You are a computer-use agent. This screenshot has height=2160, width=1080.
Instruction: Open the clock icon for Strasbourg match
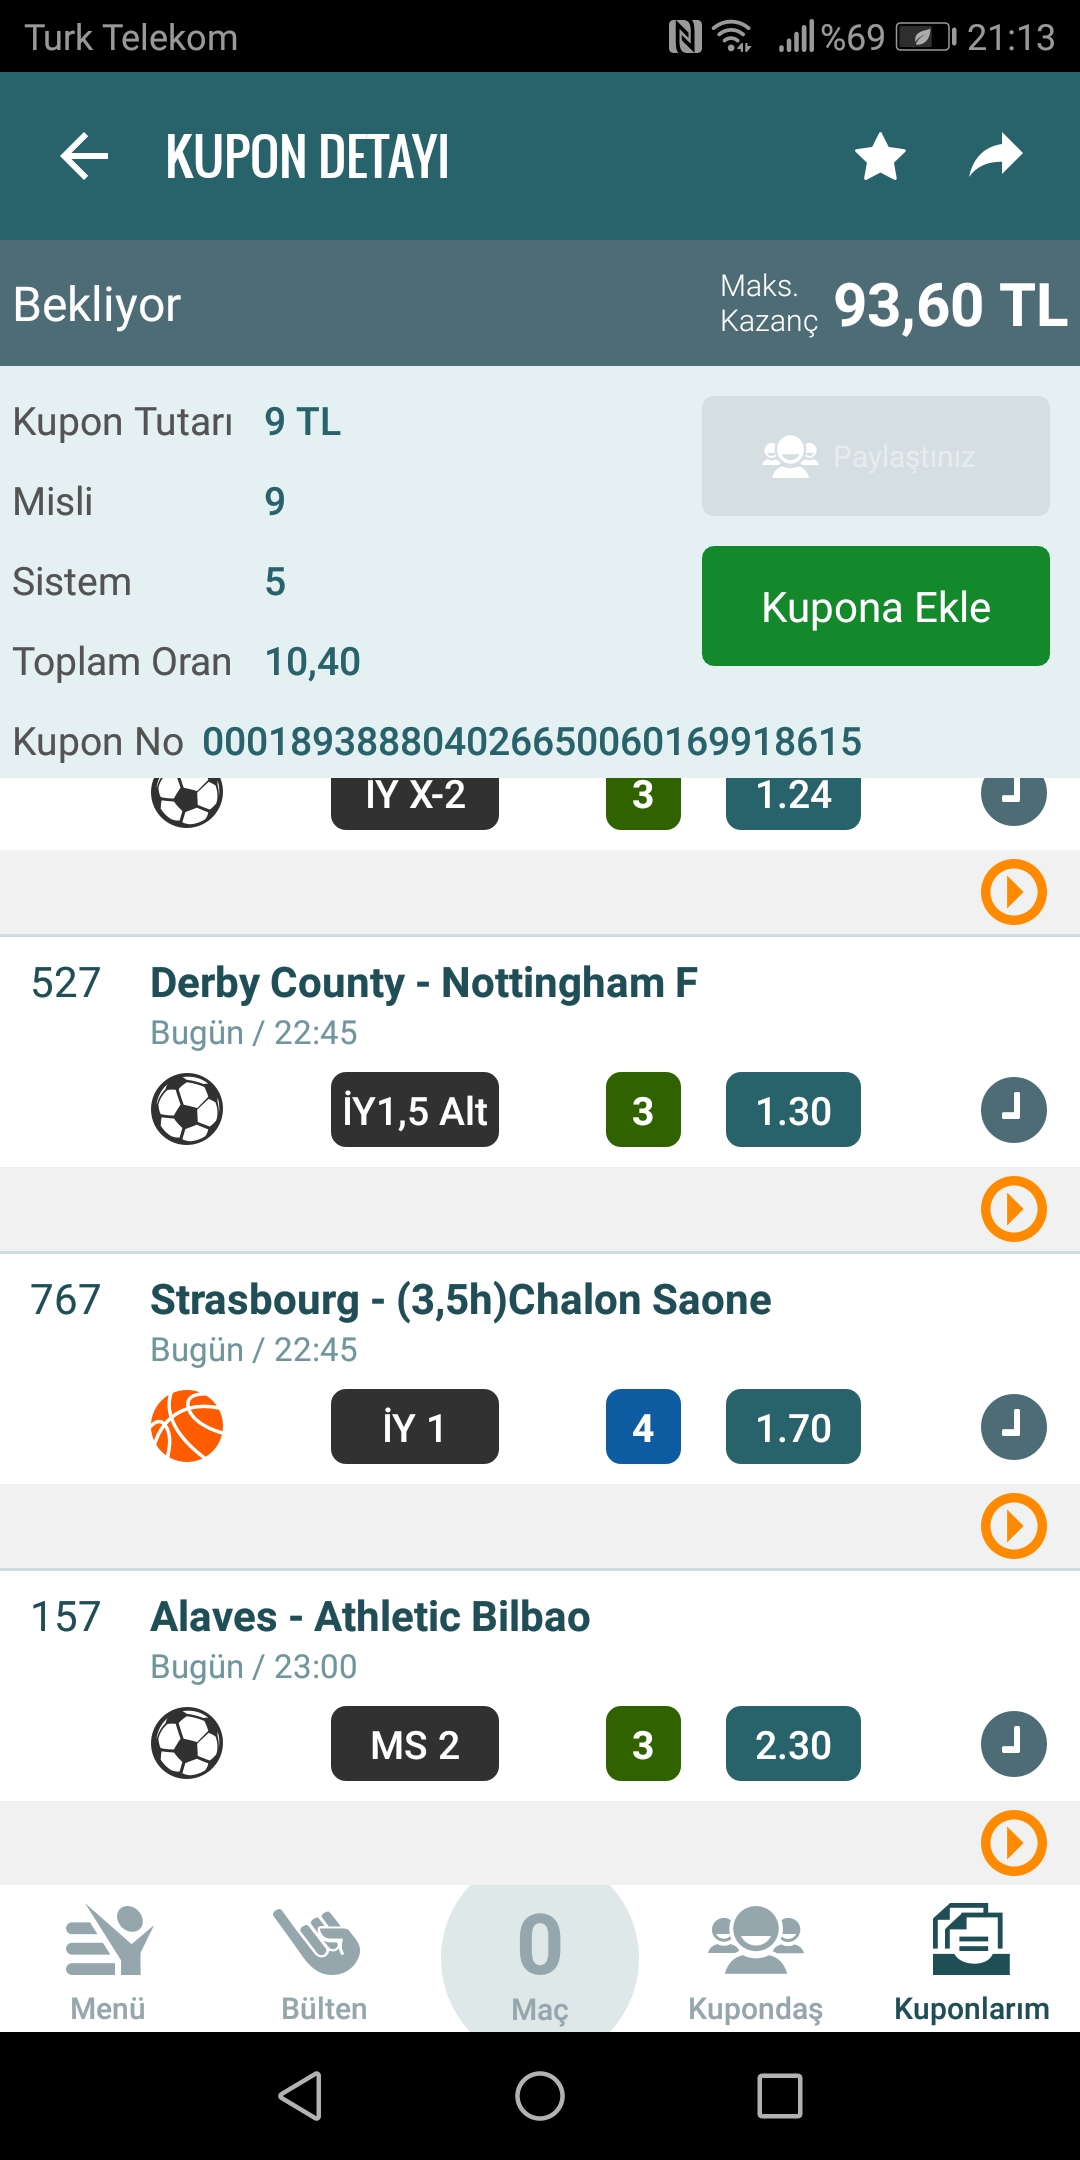click(1014, 1427)
